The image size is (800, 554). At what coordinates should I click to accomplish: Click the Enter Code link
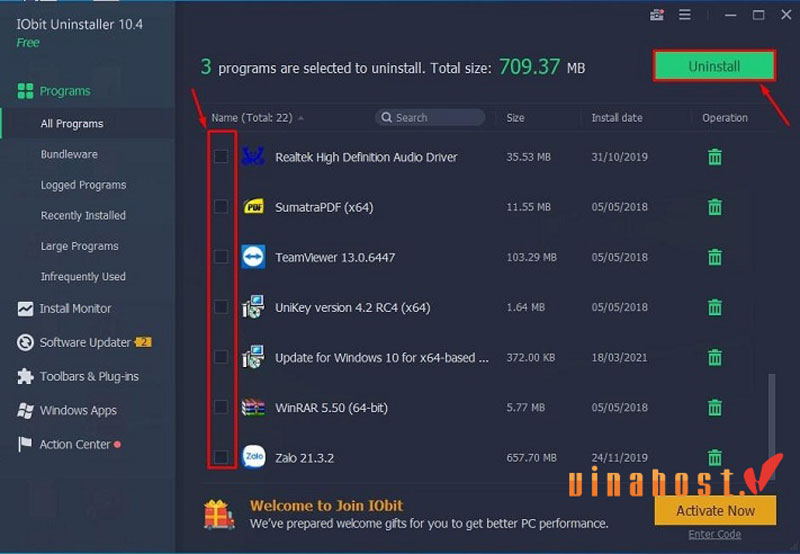714,534
